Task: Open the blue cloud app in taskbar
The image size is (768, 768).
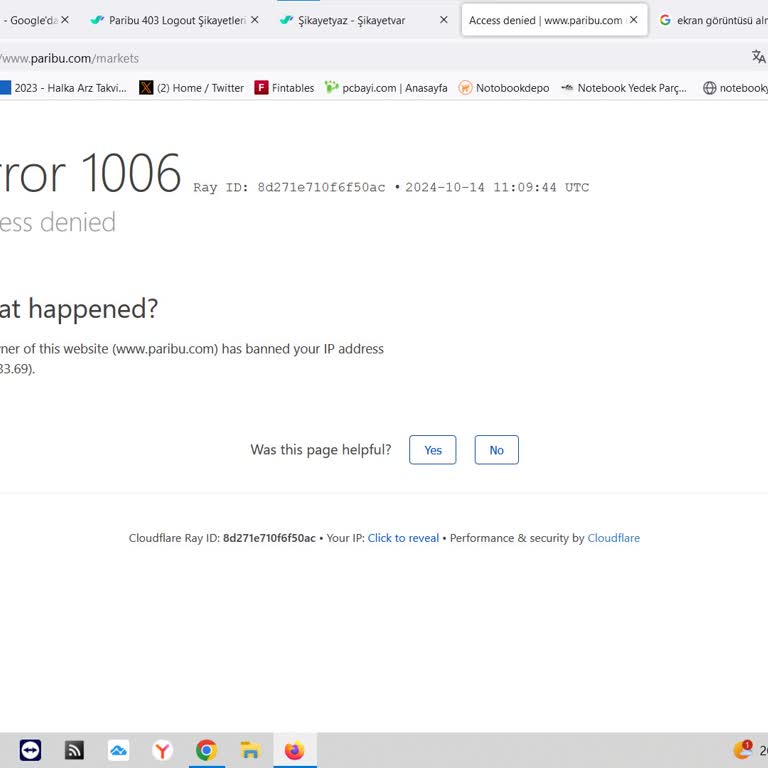Action: pos(119,750)
